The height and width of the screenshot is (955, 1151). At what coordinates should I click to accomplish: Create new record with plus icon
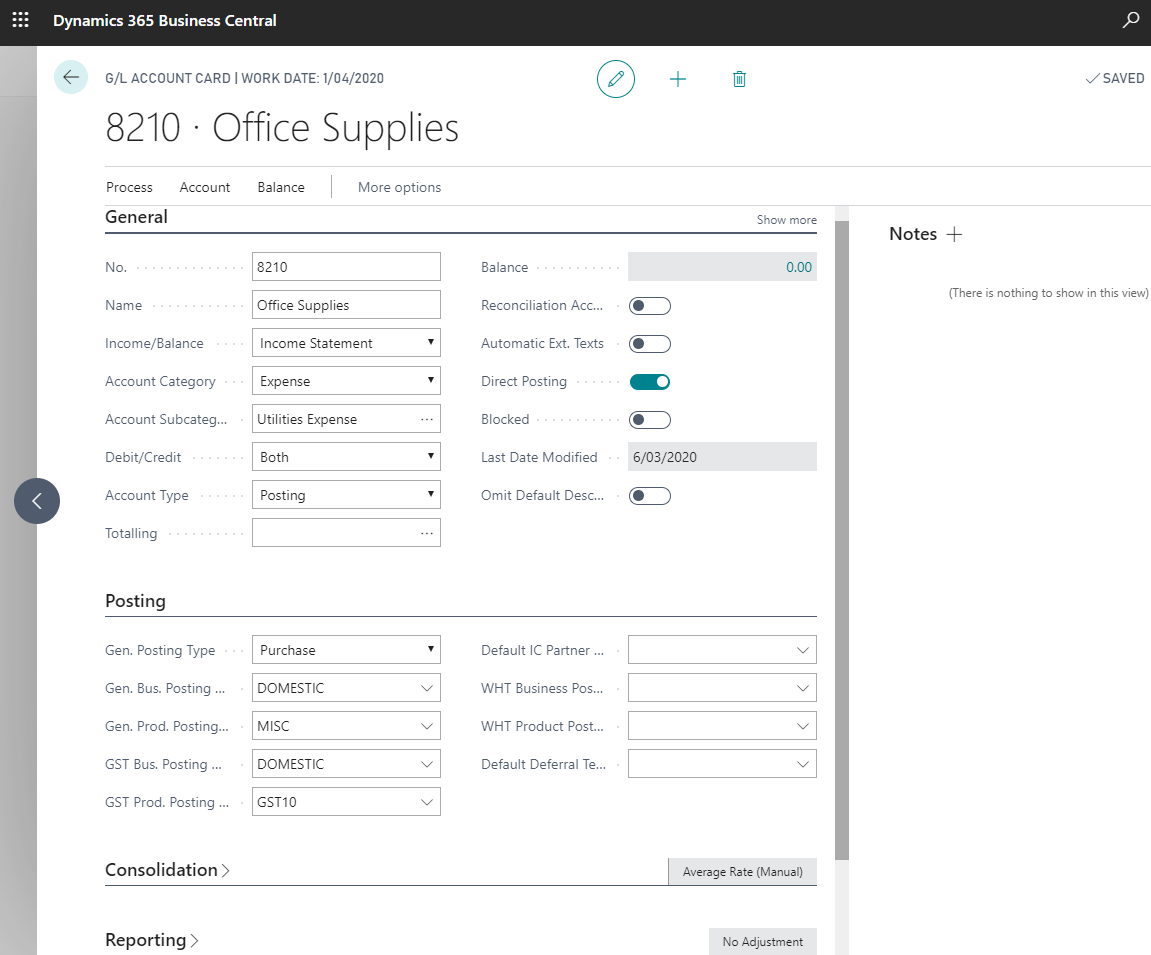point(678,79)
